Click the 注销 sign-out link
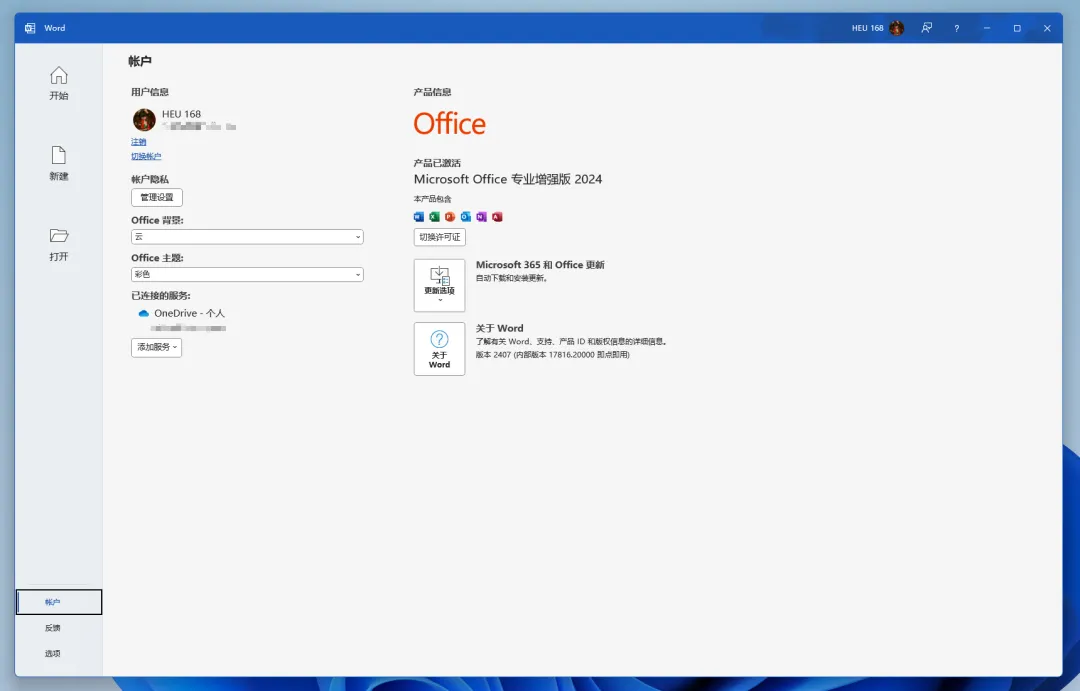 (x=138, y=142)
